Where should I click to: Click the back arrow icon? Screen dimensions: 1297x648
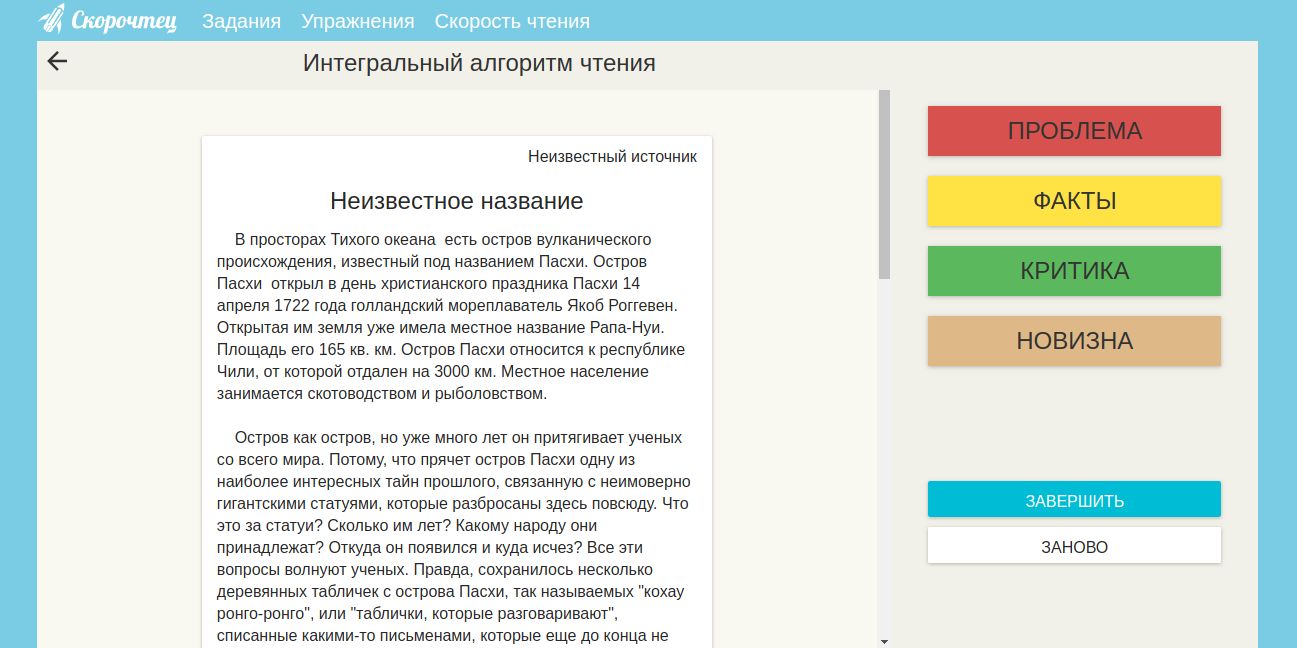point(57,61)
